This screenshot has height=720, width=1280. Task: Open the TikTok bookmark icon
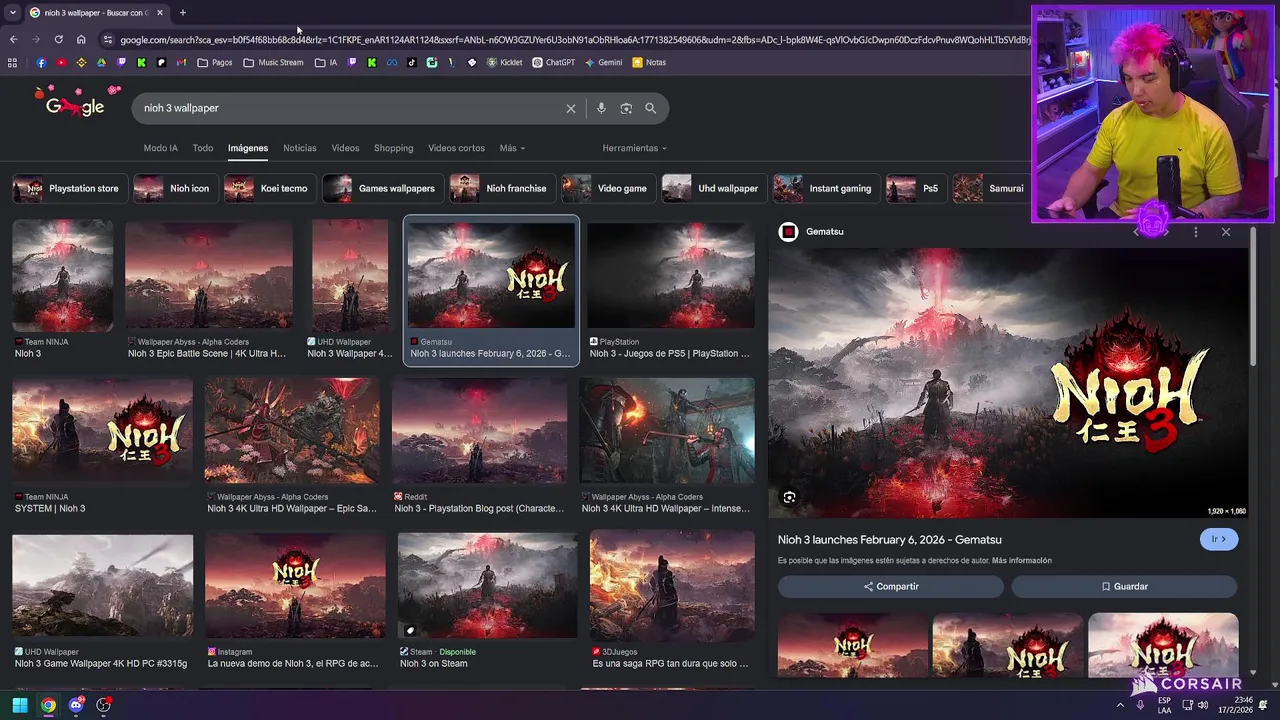[x=411, y=62]
